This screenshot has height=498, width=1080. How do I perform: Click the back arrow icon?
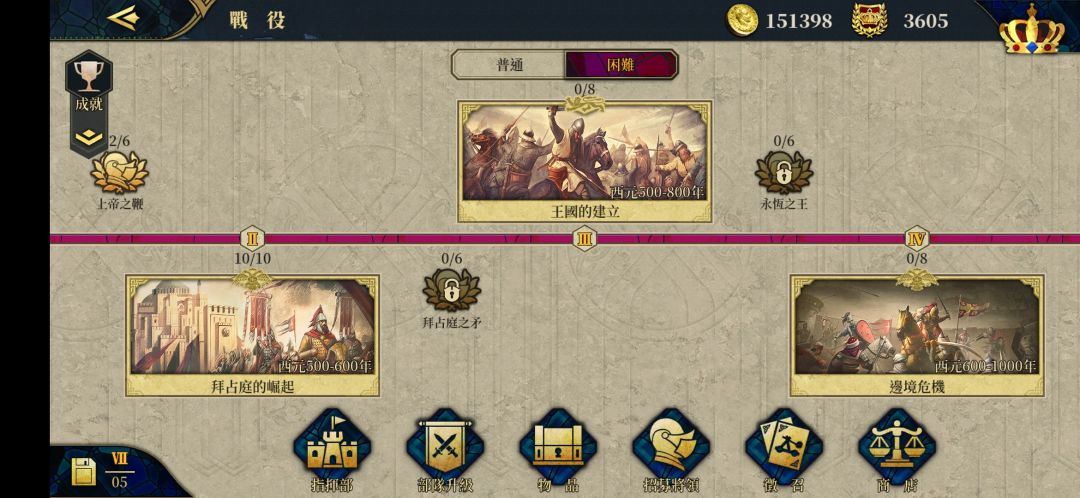124,18
